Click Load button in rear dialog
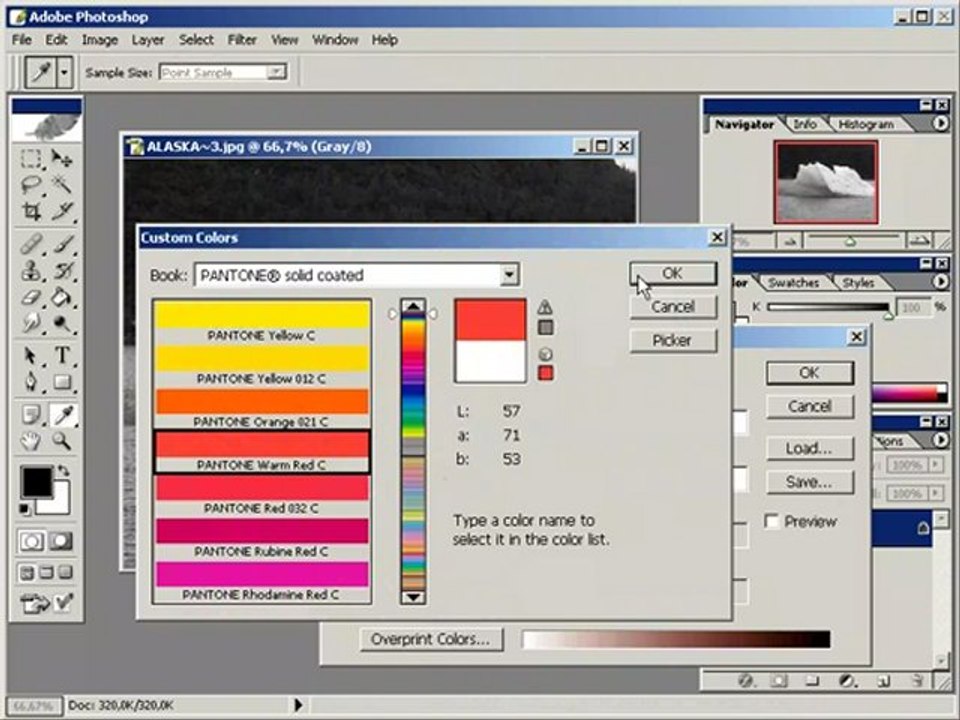Screen dimensions: 960x720 tap(809, 448)
